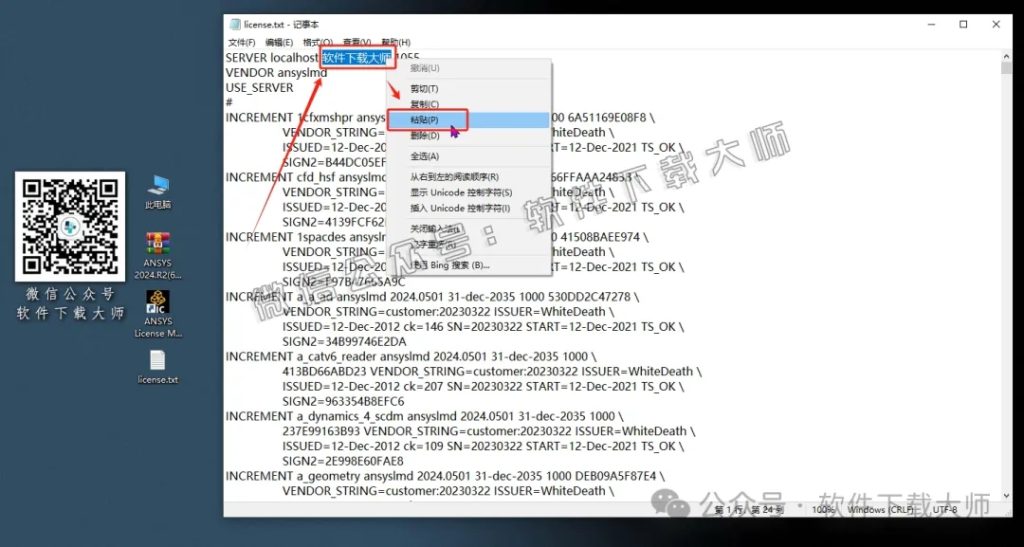Click the ck=207 ISSUED line
The width and height of the screenshot is (1024, 547).
click(x=483, y=386)
